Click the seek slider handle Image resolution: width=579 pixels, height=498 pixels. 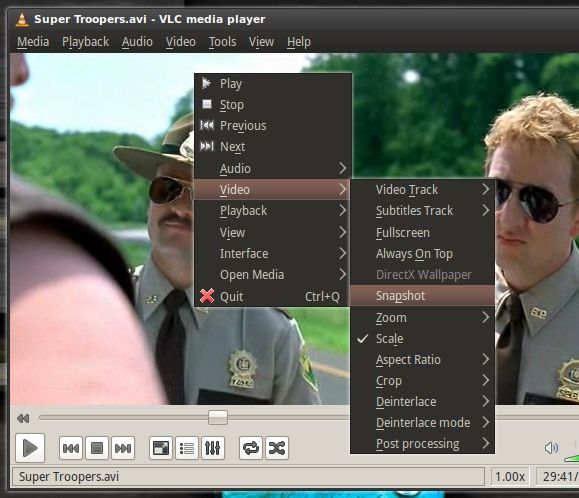(218, 418)
